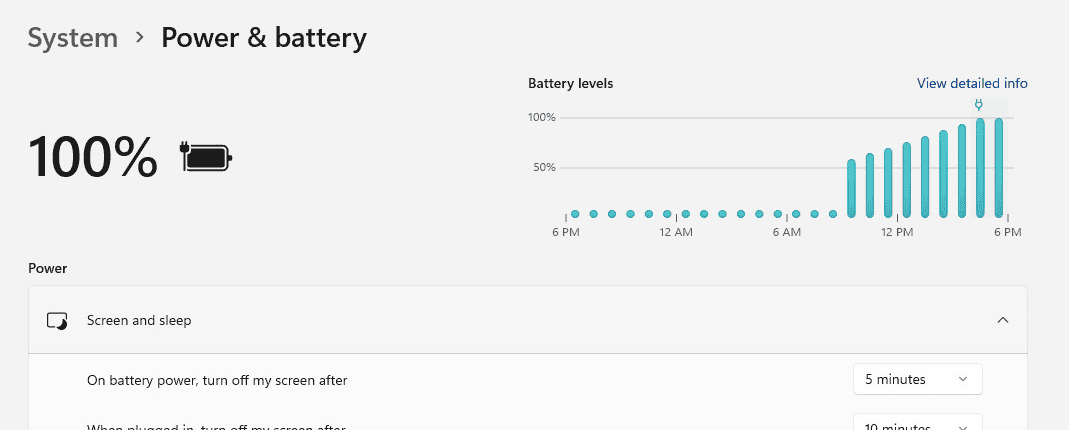Screen dimensions: 1069x430
Task: Click the Power & battery page heading
Action: coord(264,38)
